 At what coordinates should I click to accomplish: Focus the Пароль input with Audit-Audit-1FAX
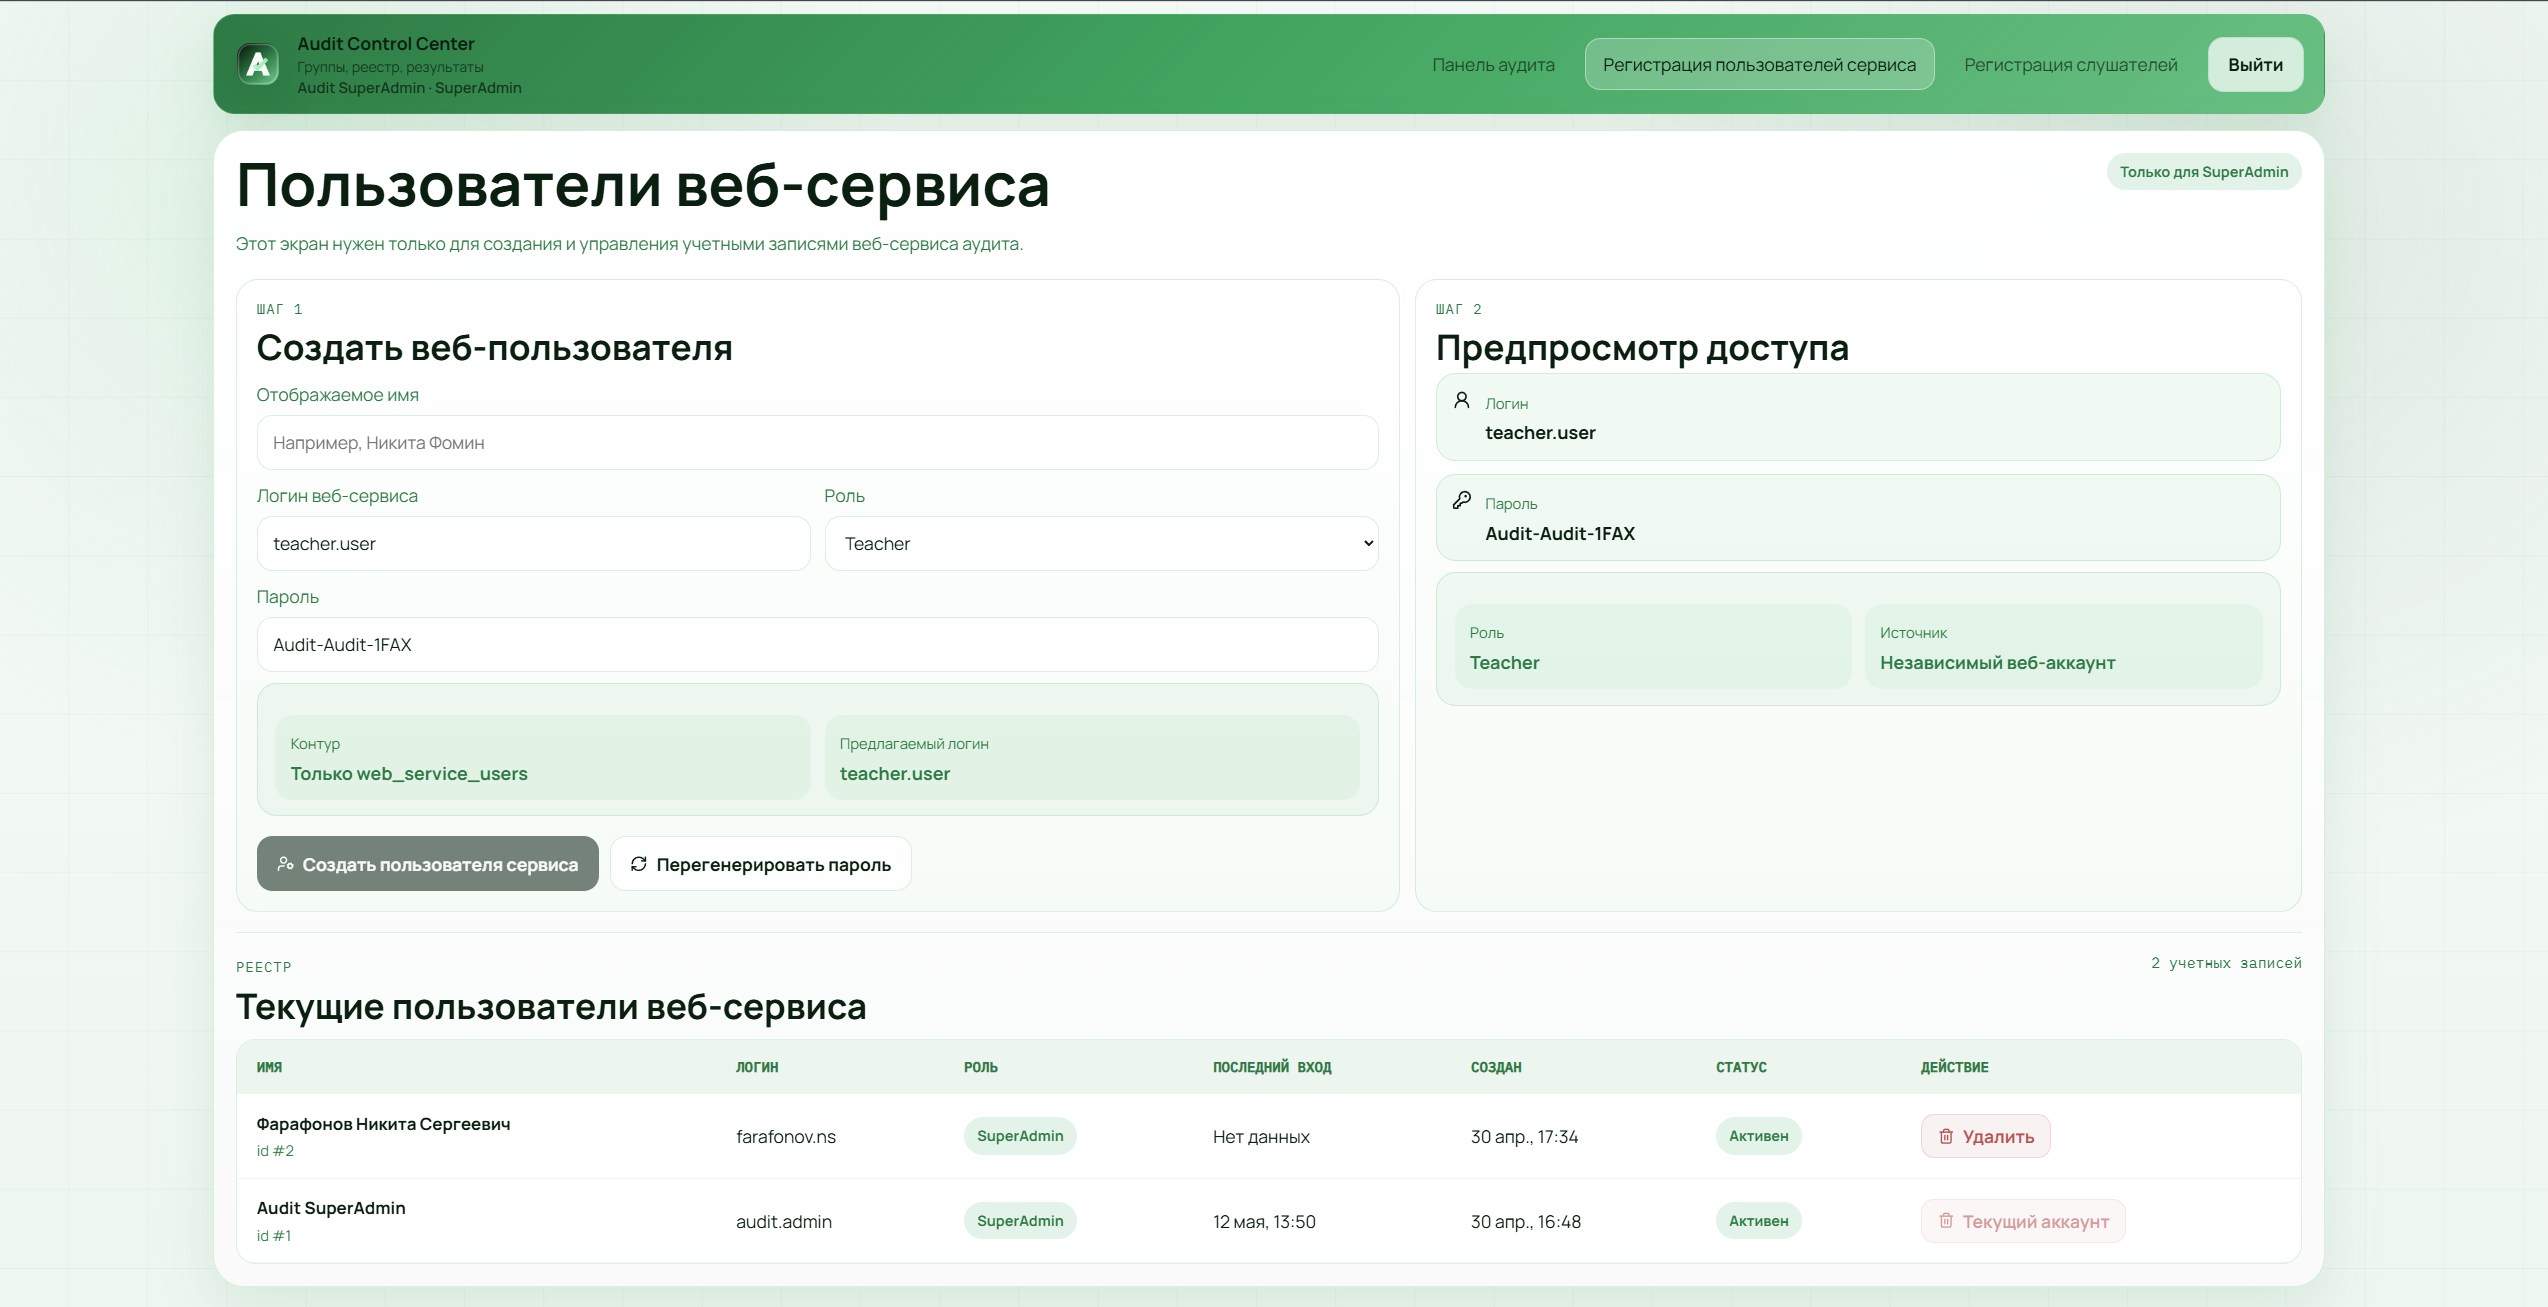[817, 645]
